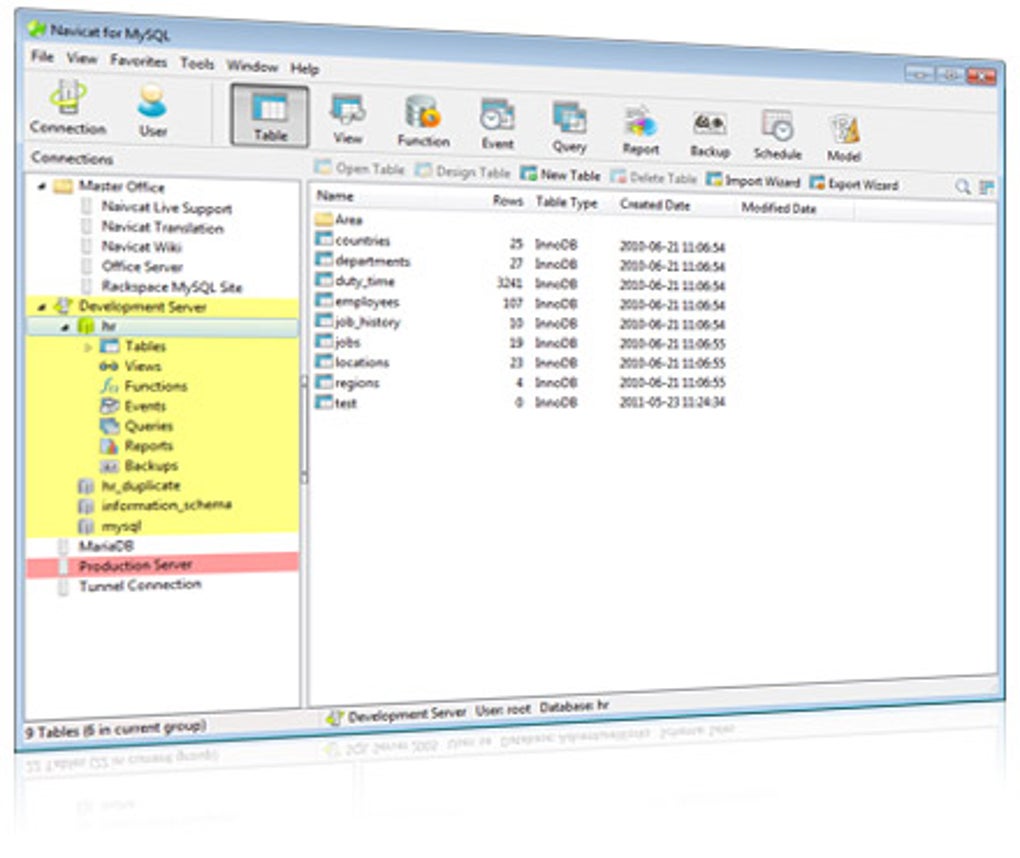Click the Queries node icon in tree
Viewport: 1020px width, 858px height.
click(108, 425)
